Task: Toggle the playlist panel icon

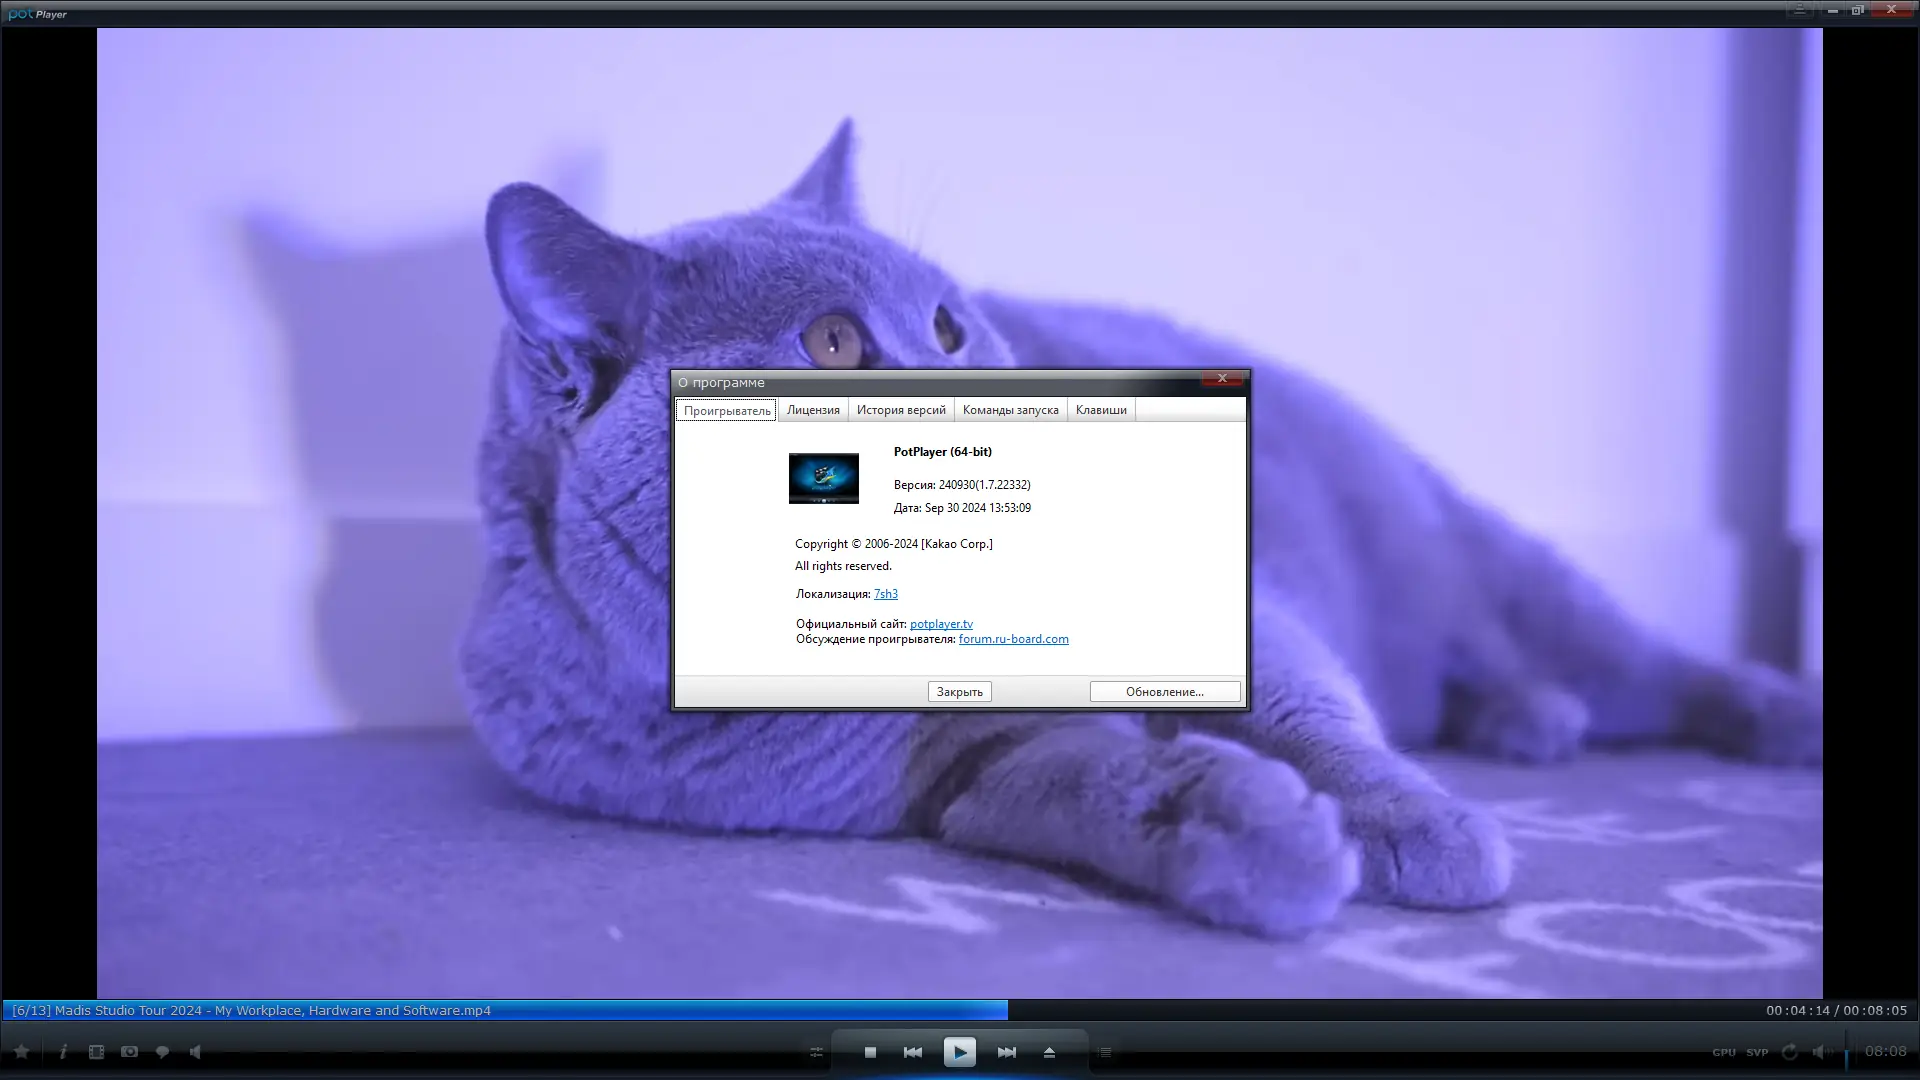Action: point(1105,1052)
